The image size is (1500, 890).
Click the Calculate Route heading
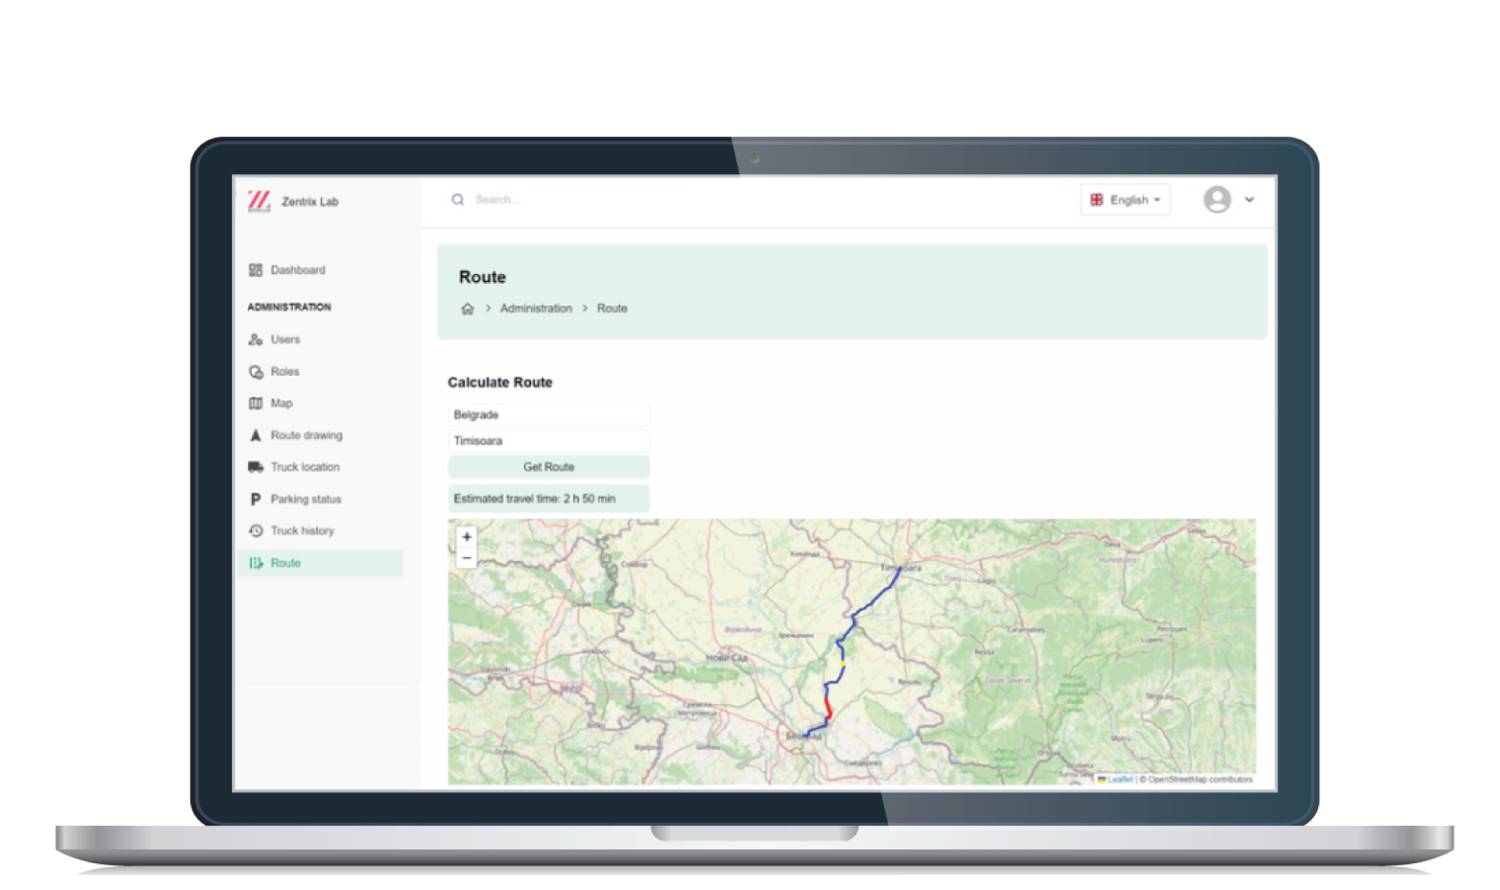(500, 383)
